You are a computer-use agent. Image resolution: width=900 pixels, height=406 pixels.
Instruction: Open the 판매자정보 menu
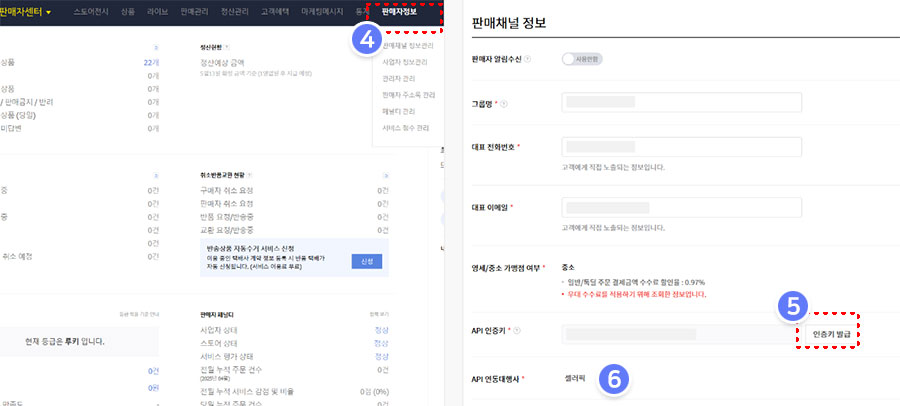pyautogui.click(x=399, y=11)
